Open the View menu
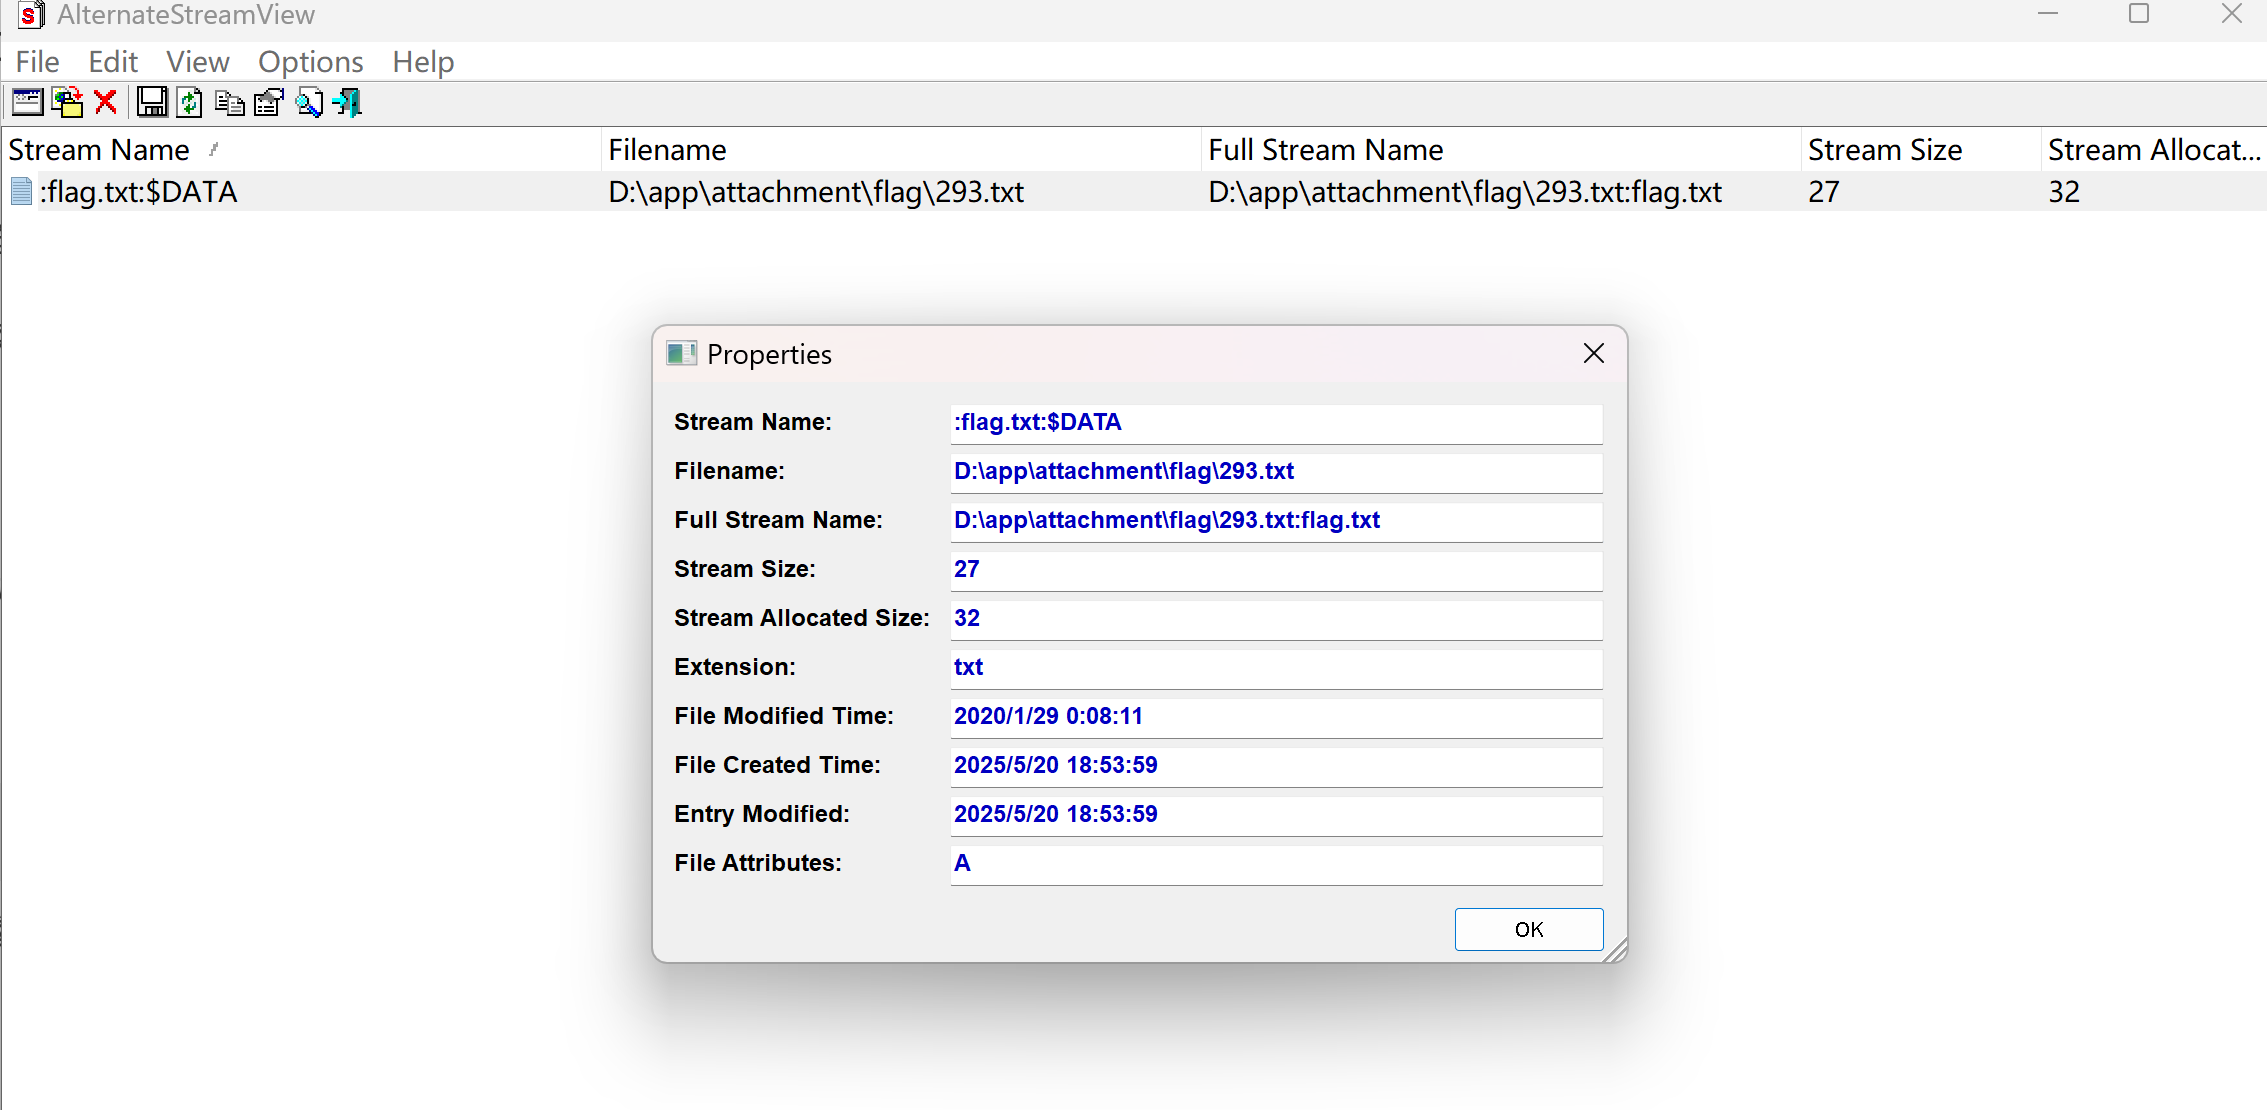The height and width of the screenshot is (1110, 2267). 197,62
